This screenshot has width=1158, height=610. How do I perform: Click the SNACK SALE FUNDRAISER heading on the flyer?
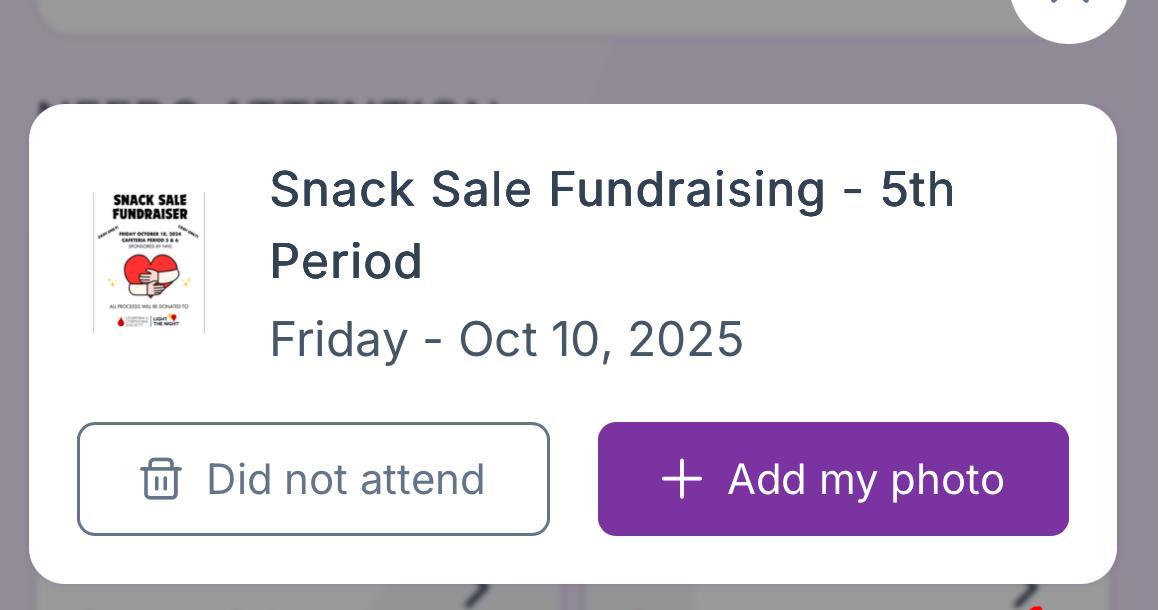point(150,207)
